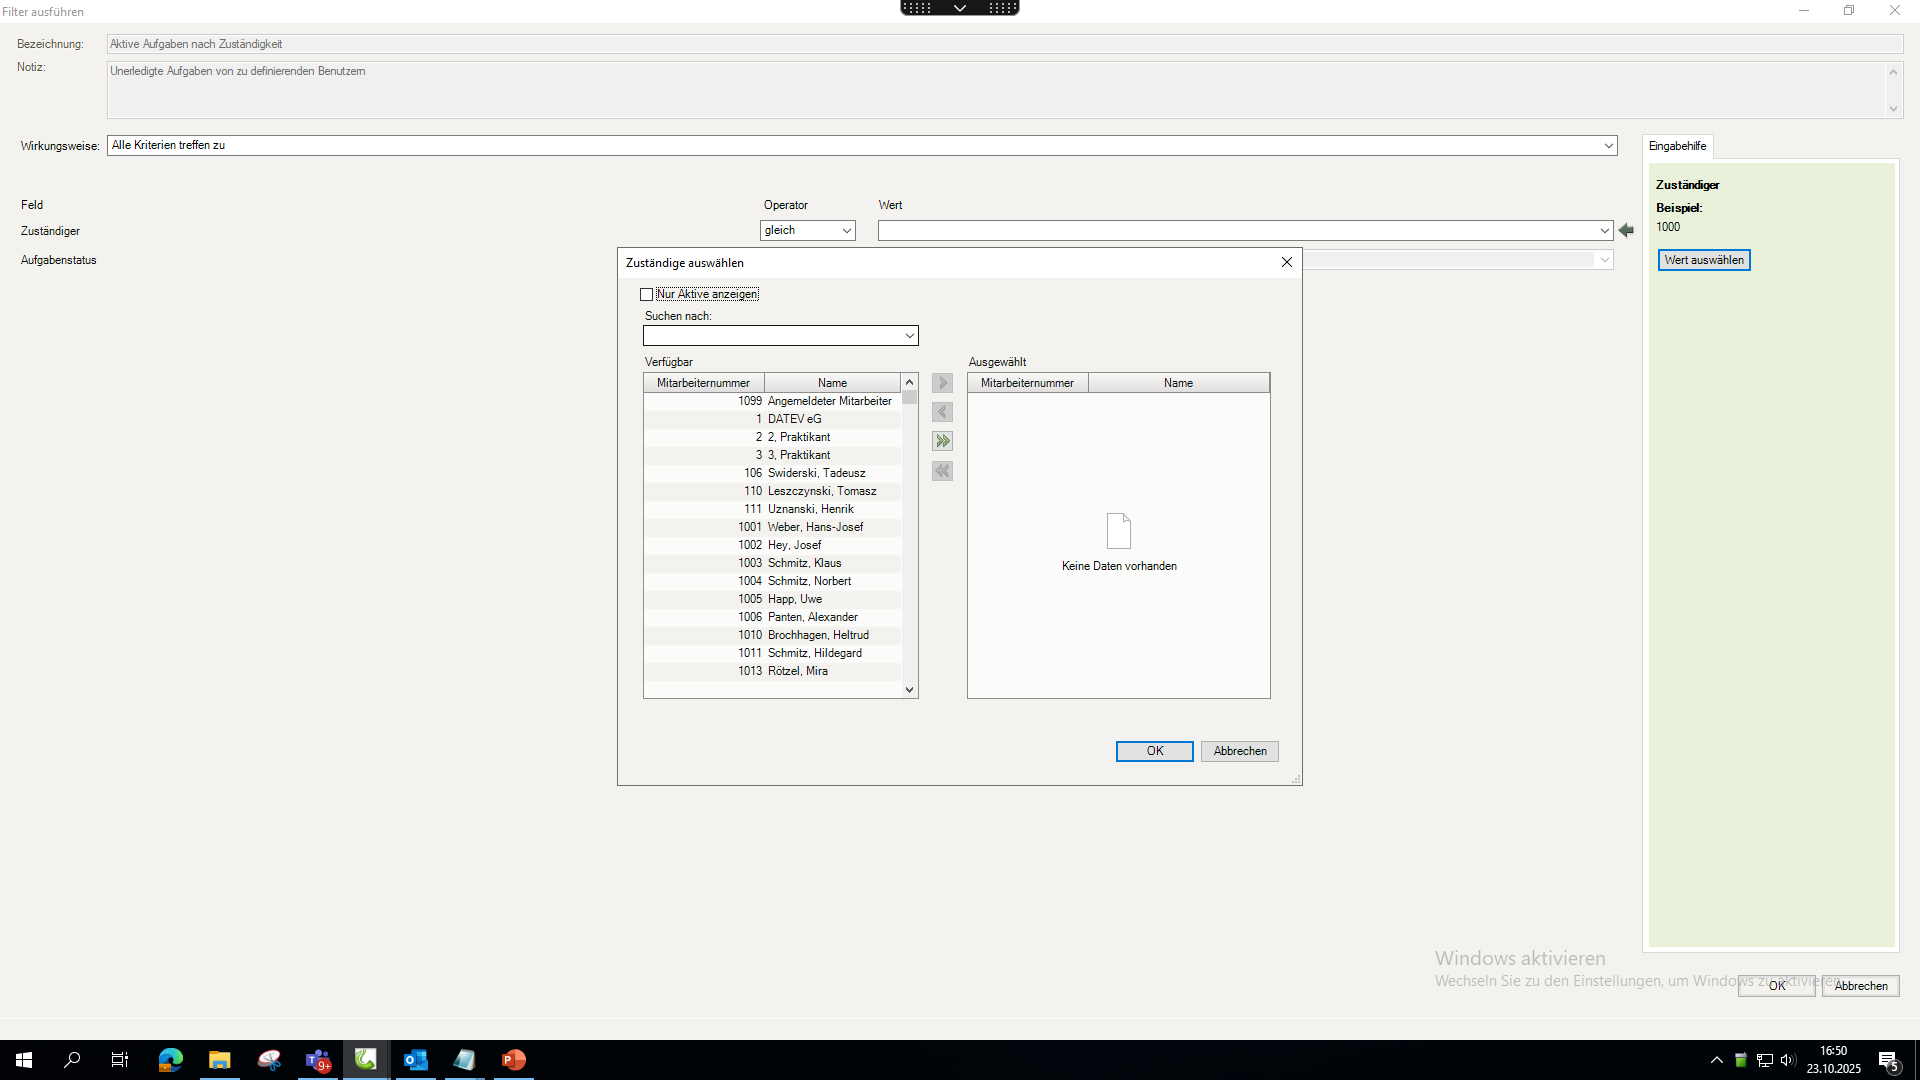Open the gleich operator dropdown
This screenshot has height=1080, width=1920.
click(x=846, y=231)
